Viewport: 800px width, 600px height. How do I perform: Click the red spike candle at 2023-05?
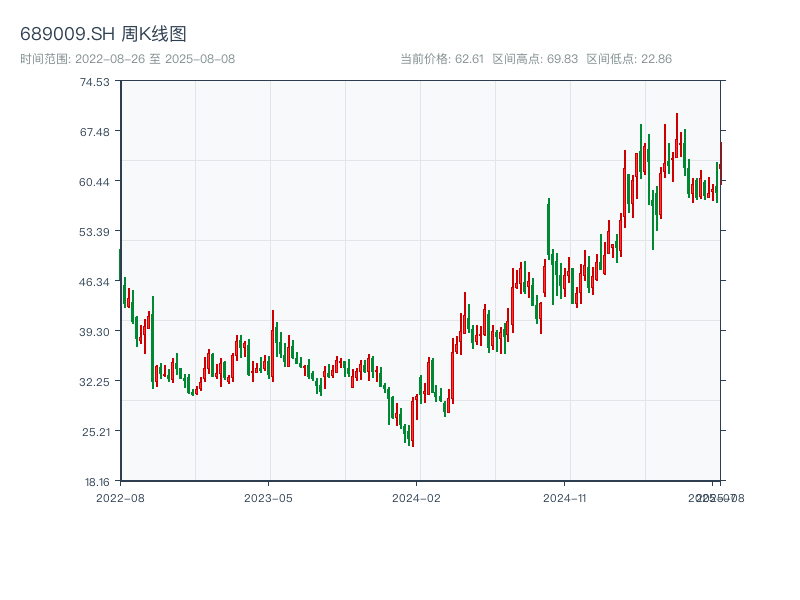tap(273, 345)
